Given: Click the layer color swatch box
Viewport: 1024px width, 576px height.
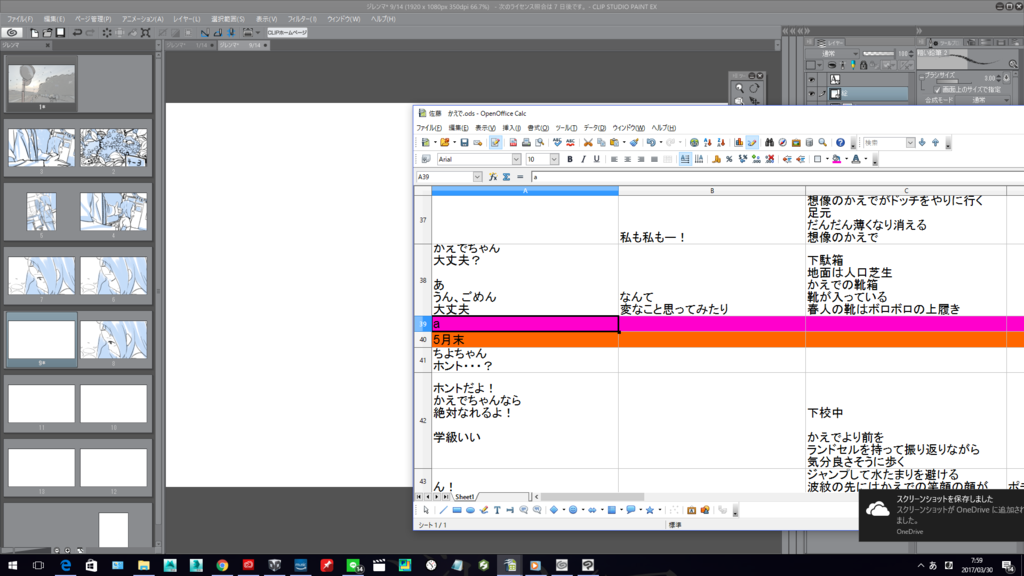Looking at the screenshot, I should 811,65.
